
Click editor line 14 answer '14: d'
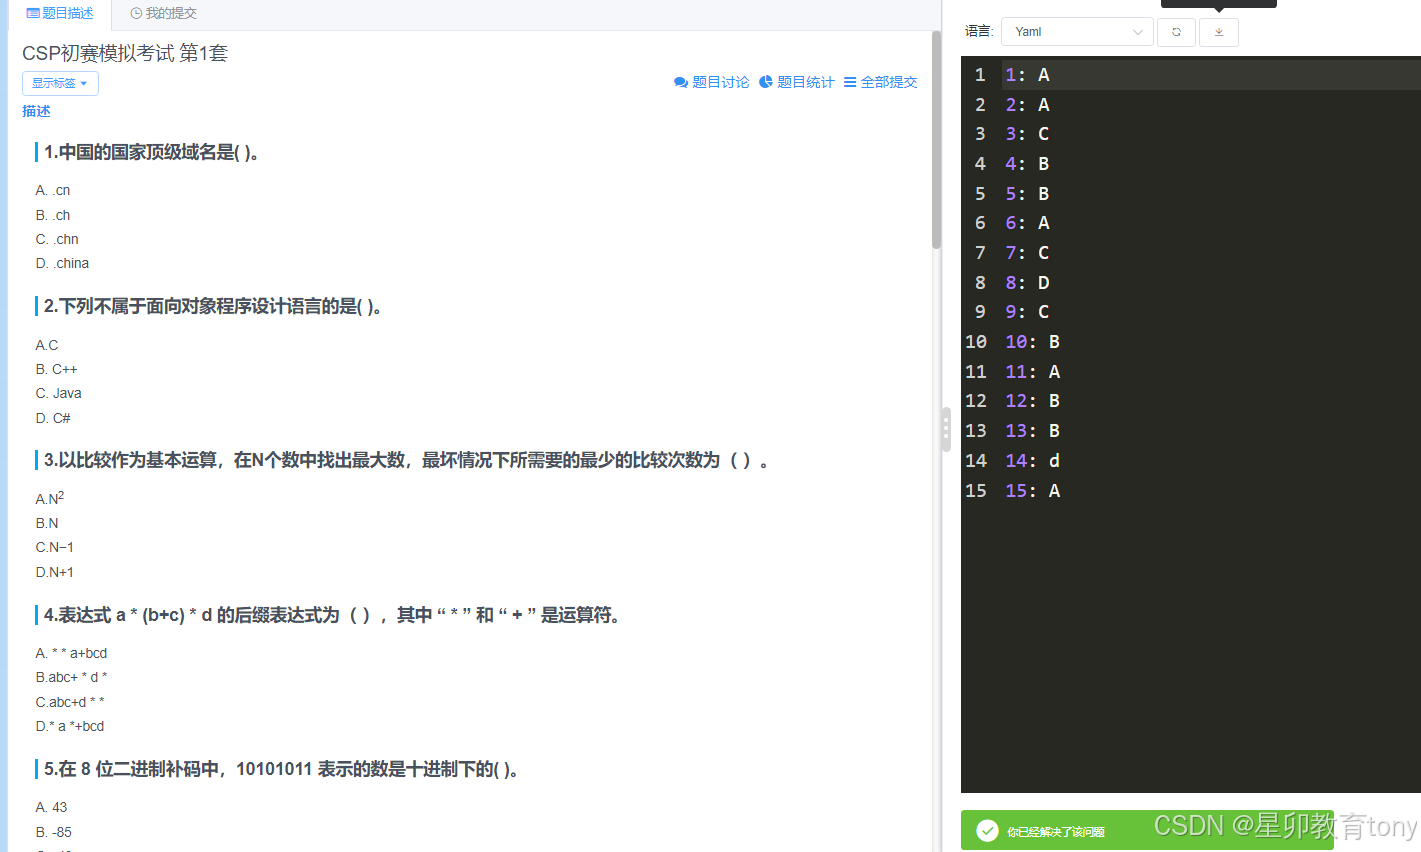click(1032, 461)
